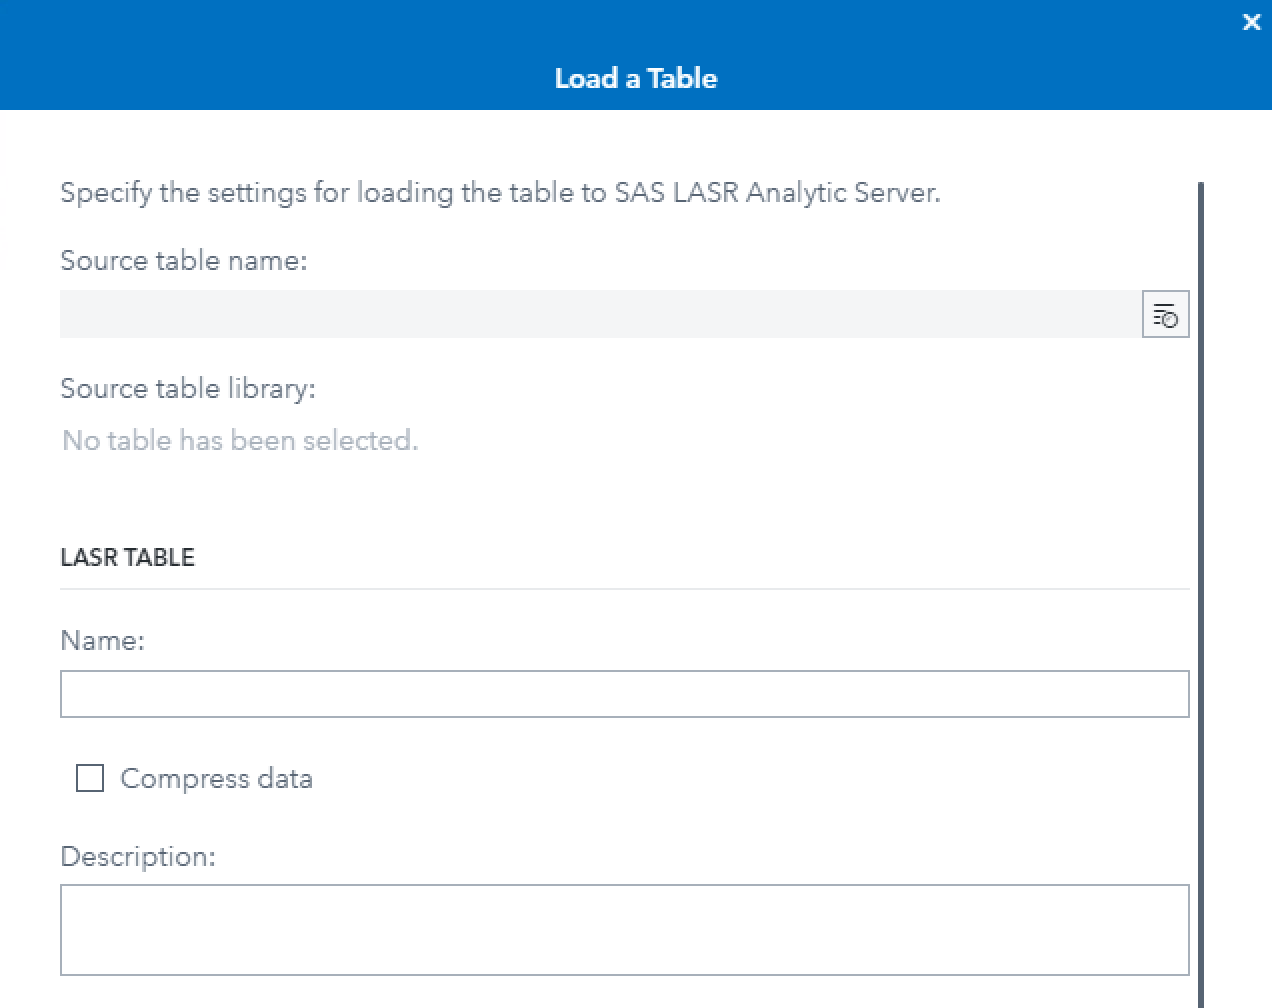1272x1008 pixels.
Task: Click the Compress data label text
Action: pyautogui.click(x=216, y=778)
